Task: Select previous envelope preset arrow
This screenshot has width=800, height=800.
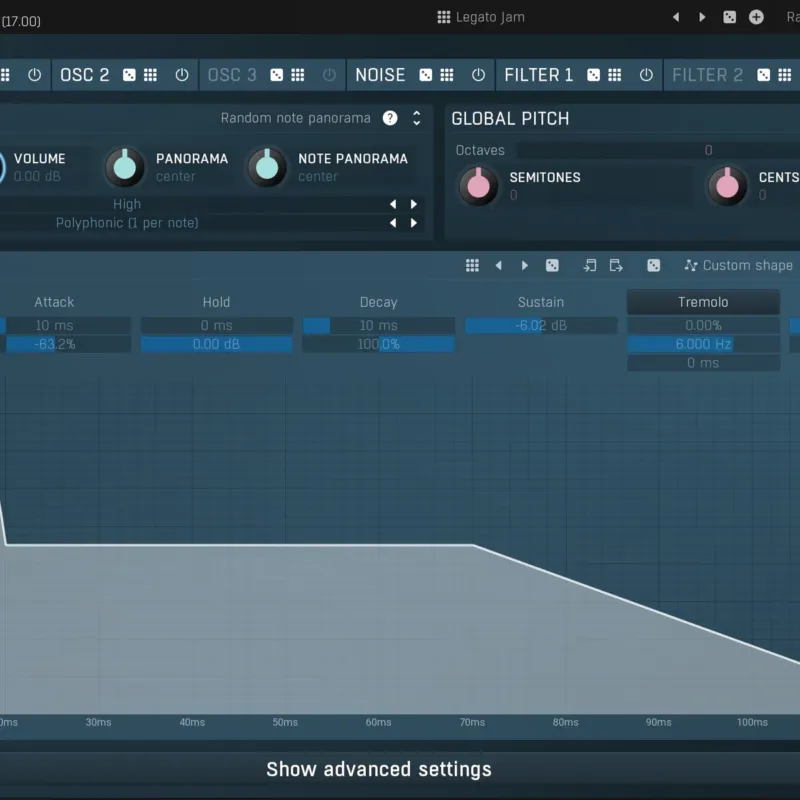Action: point(498,265)
